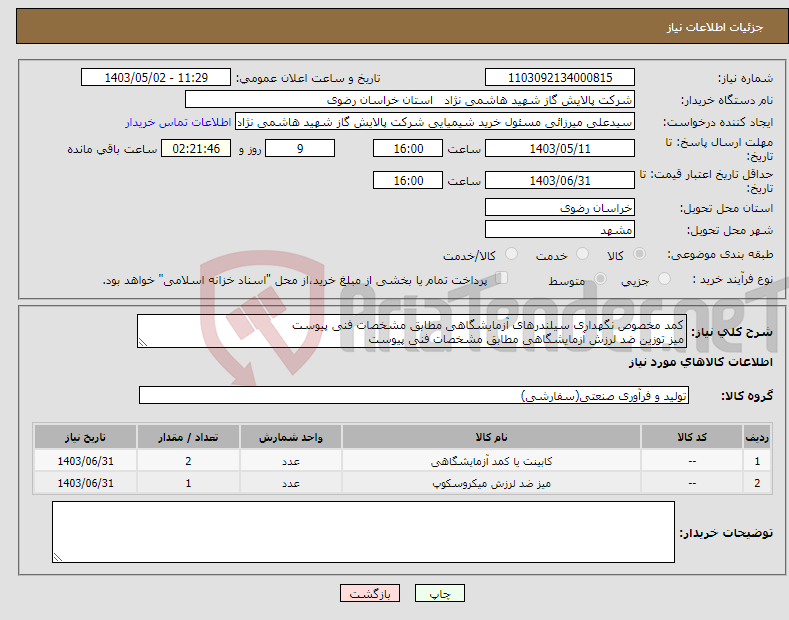Click the price validity 16:00 time field
The height and width of the screenshot is (620, 789).
pyautogui.click(x=408, y=180)
